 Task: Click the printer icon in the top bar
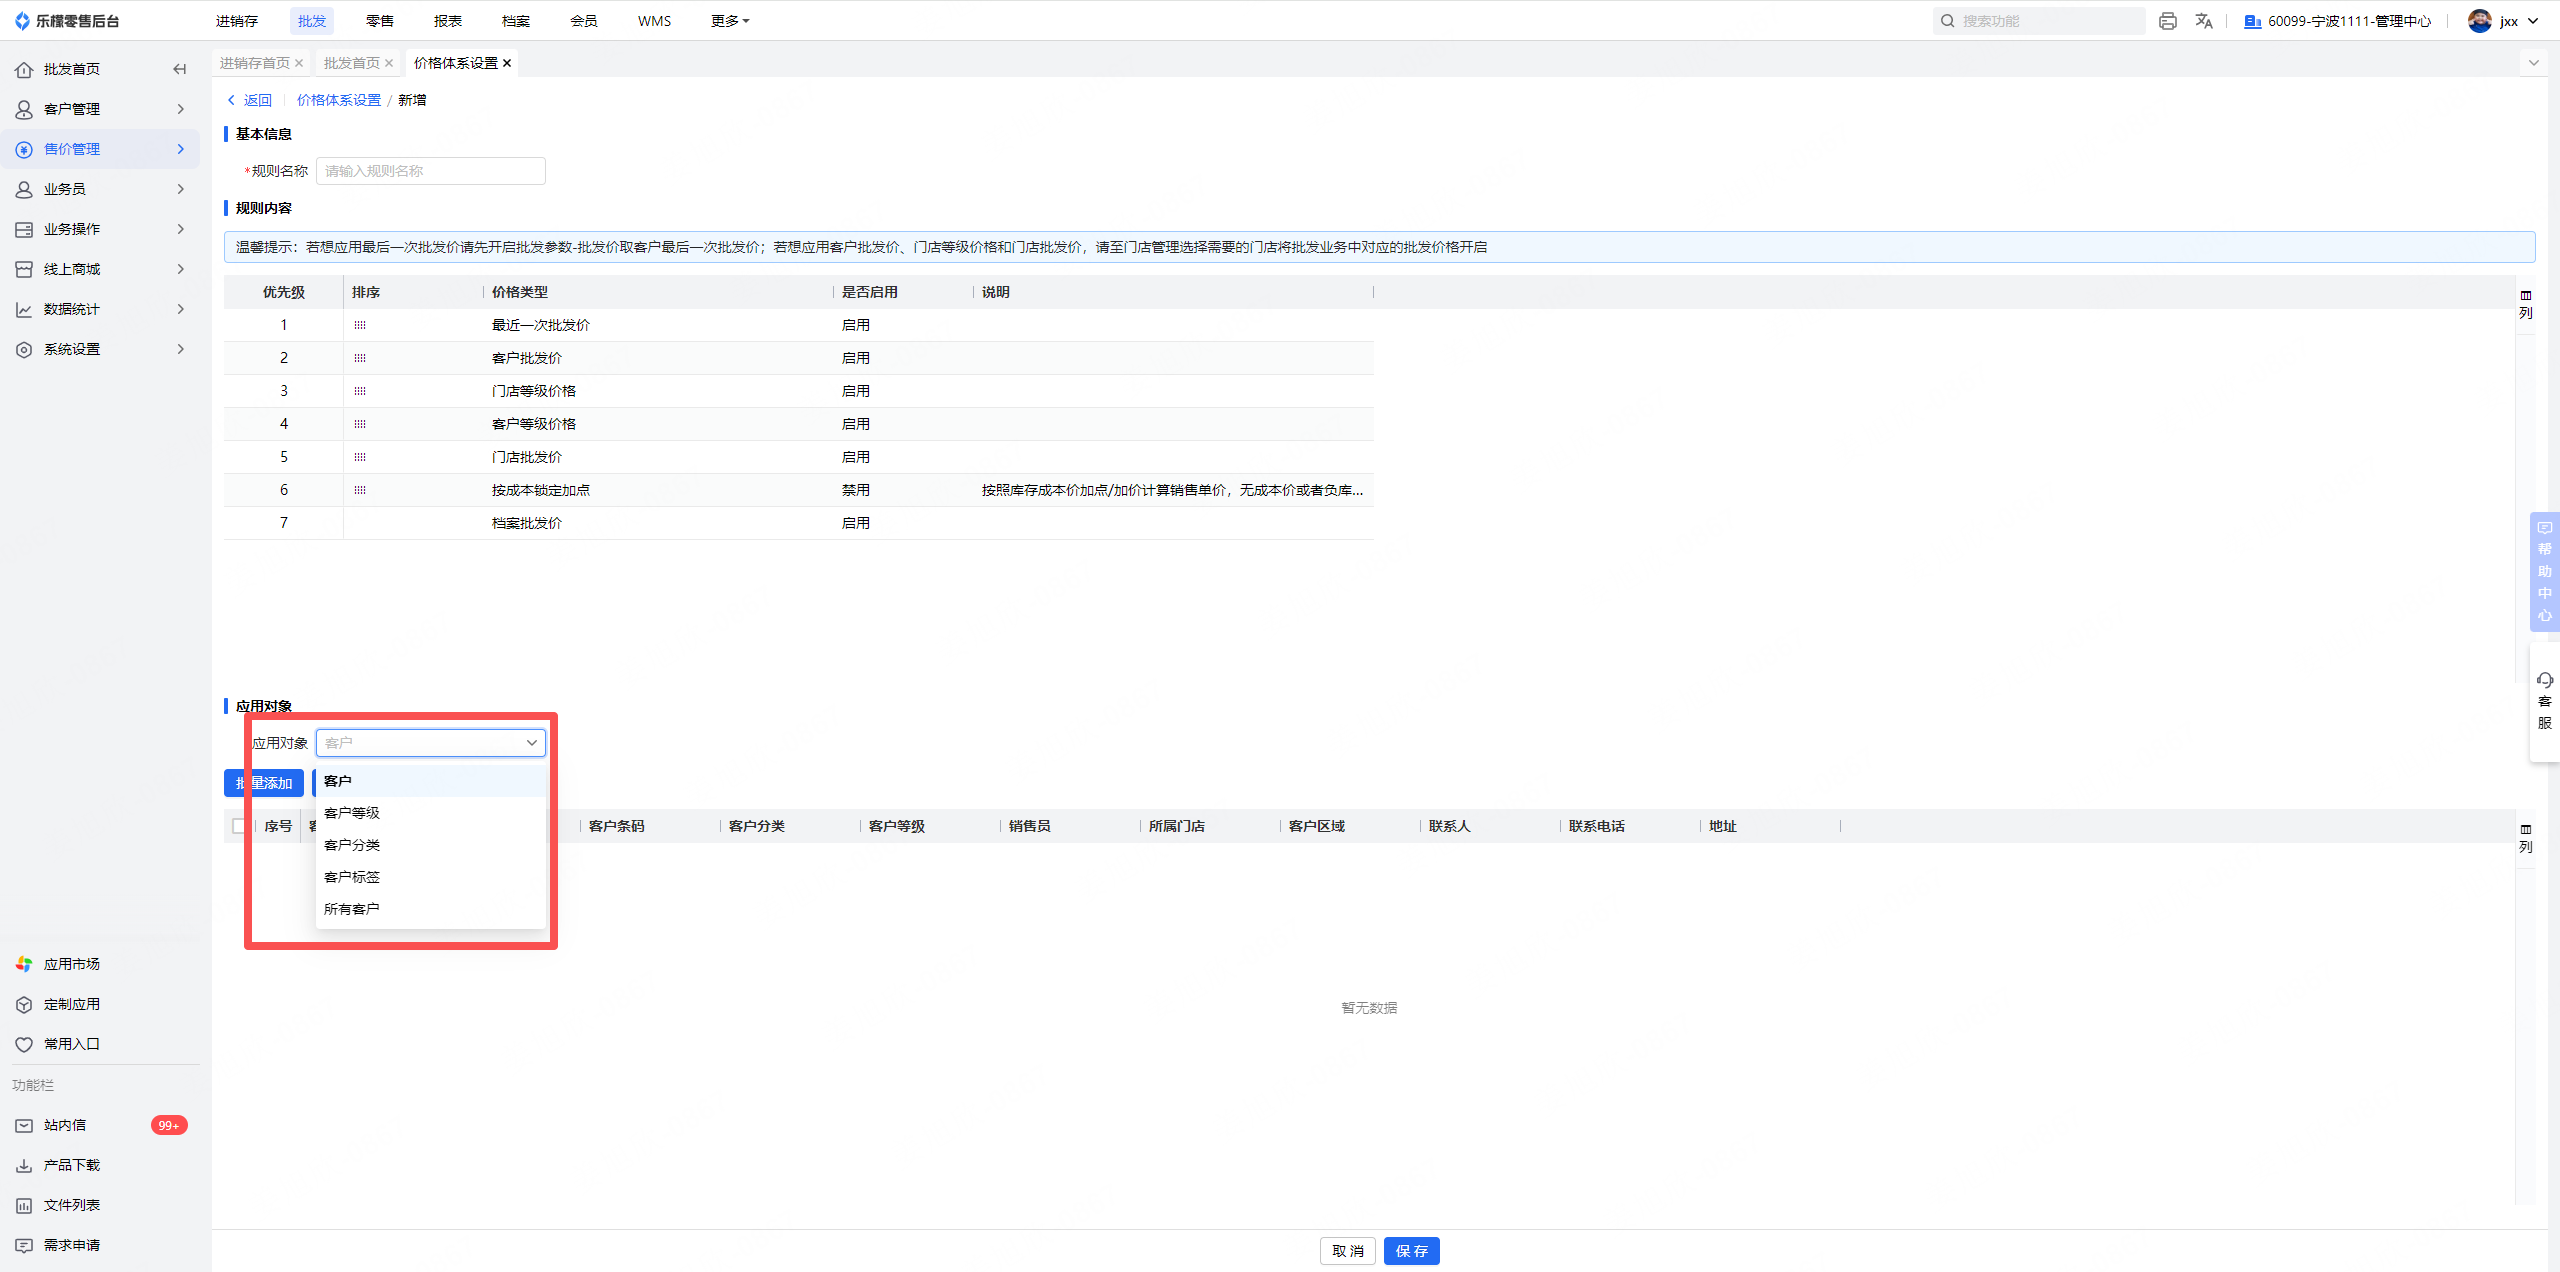[2167, 21]
